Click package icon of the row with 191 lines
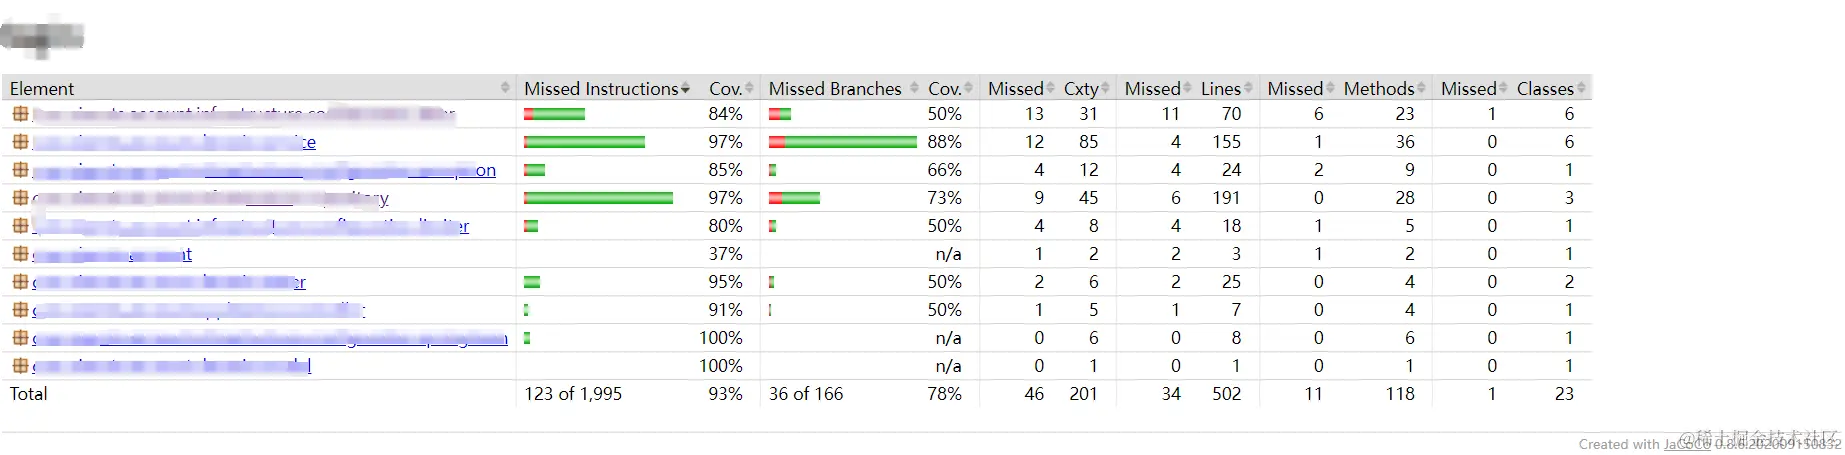The width and height of the screenshot is (1845, 455). [x=20, y=198]
